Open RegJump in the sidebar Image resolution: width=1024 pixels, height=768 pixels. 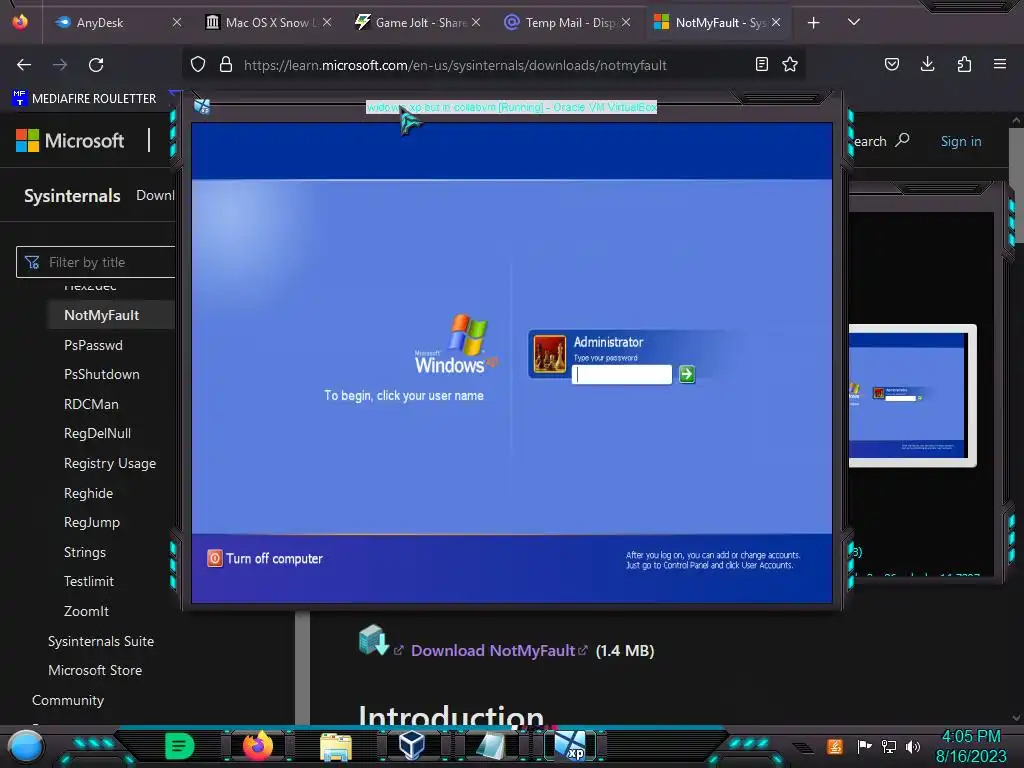point(92,522)
